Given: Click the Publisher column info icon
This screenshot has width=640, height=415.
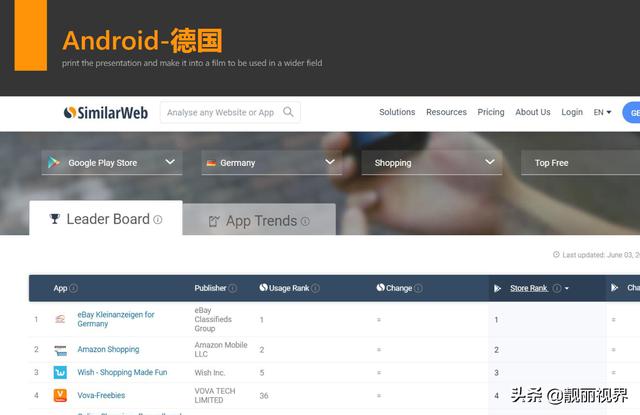Looking at the screenshot, I should pyautogui.click(x=233, y=288).
